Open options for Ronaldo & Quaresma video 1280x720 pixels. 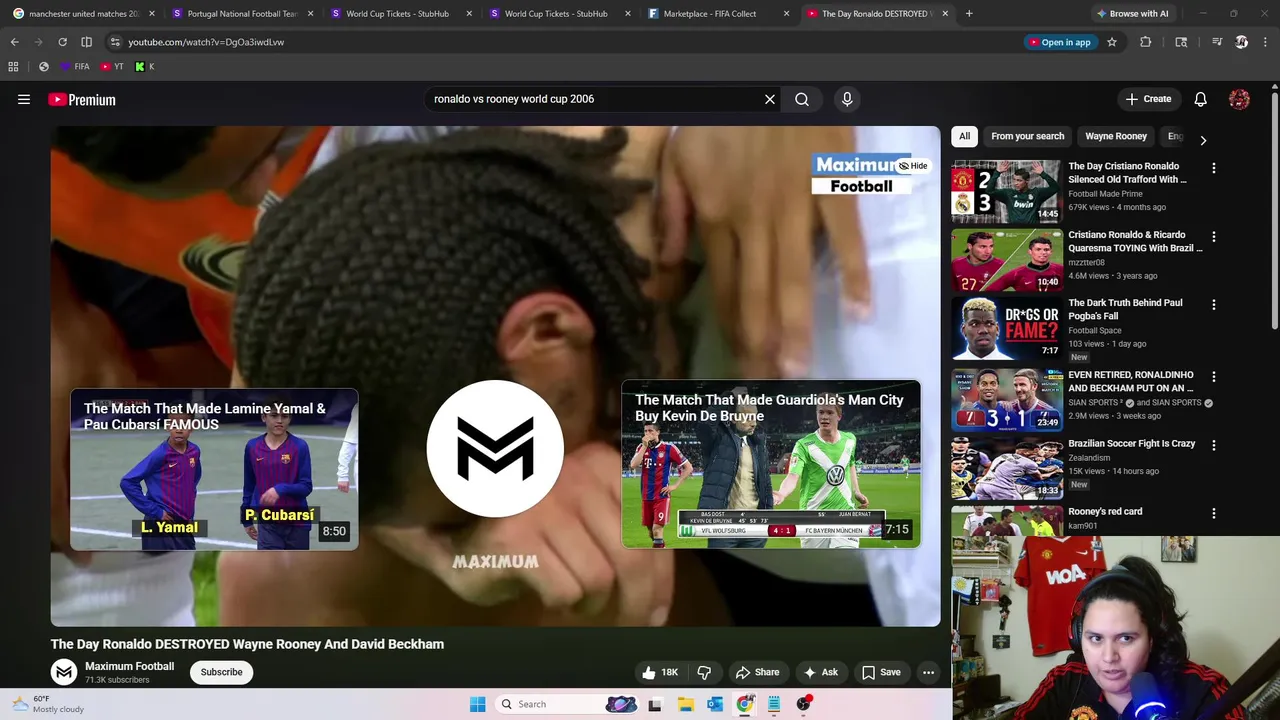[1214, 237]
